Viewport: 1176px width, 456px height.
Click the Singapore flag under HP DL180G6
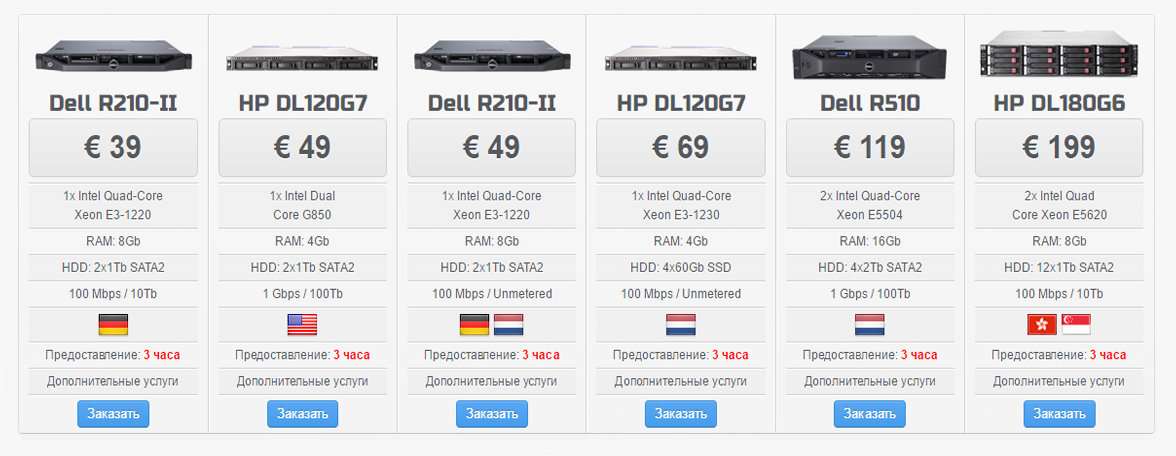point(1076,325)
